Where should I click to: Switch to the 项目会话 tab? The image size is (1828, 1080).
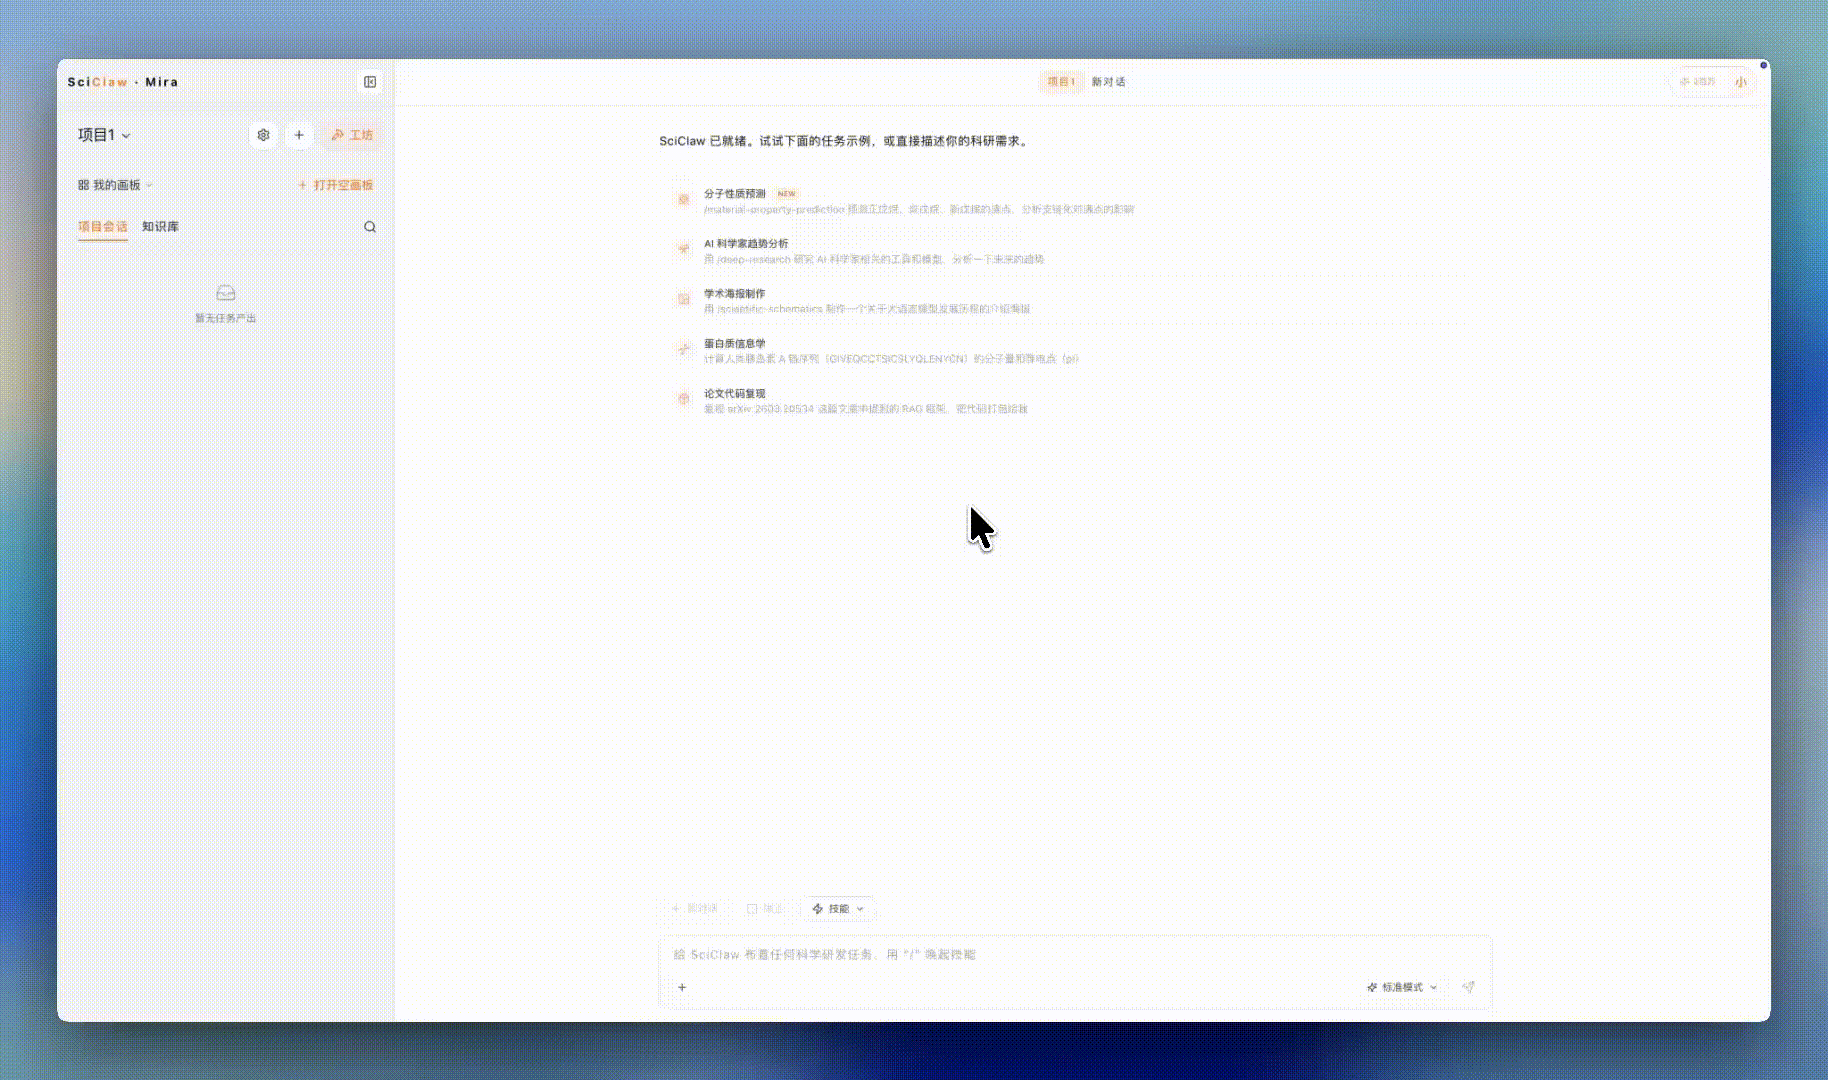103,227
